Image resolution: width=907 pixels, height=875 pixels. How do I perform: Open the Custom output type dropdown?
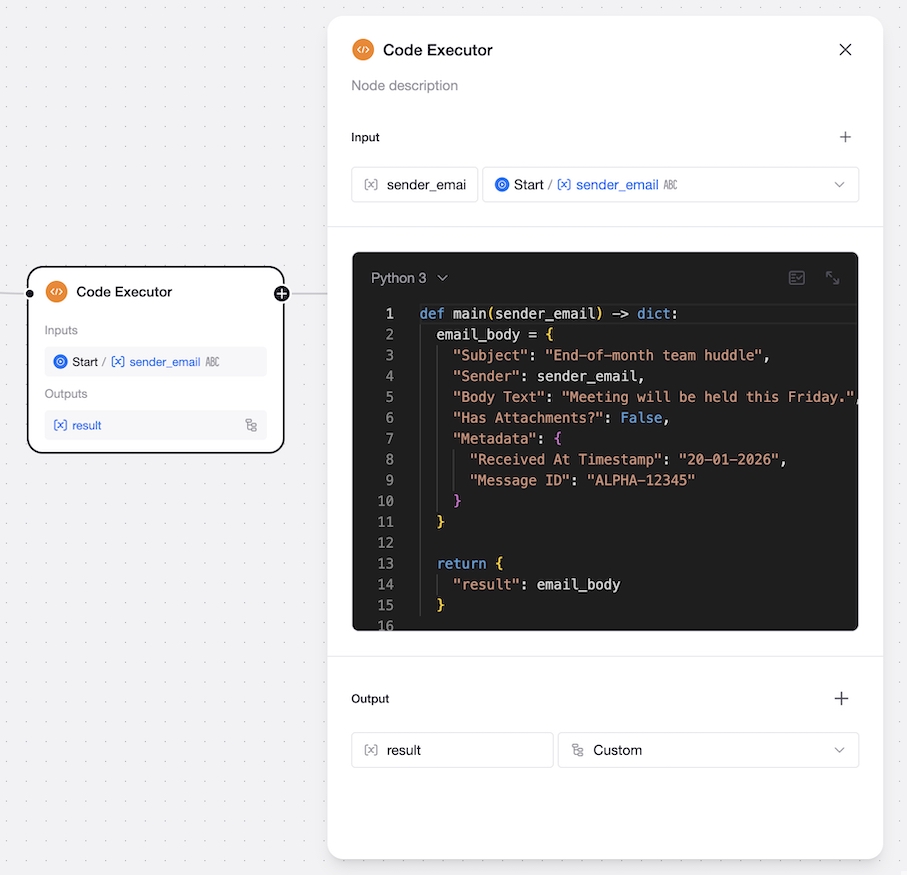pyautogui.click(x=708, y=750)
